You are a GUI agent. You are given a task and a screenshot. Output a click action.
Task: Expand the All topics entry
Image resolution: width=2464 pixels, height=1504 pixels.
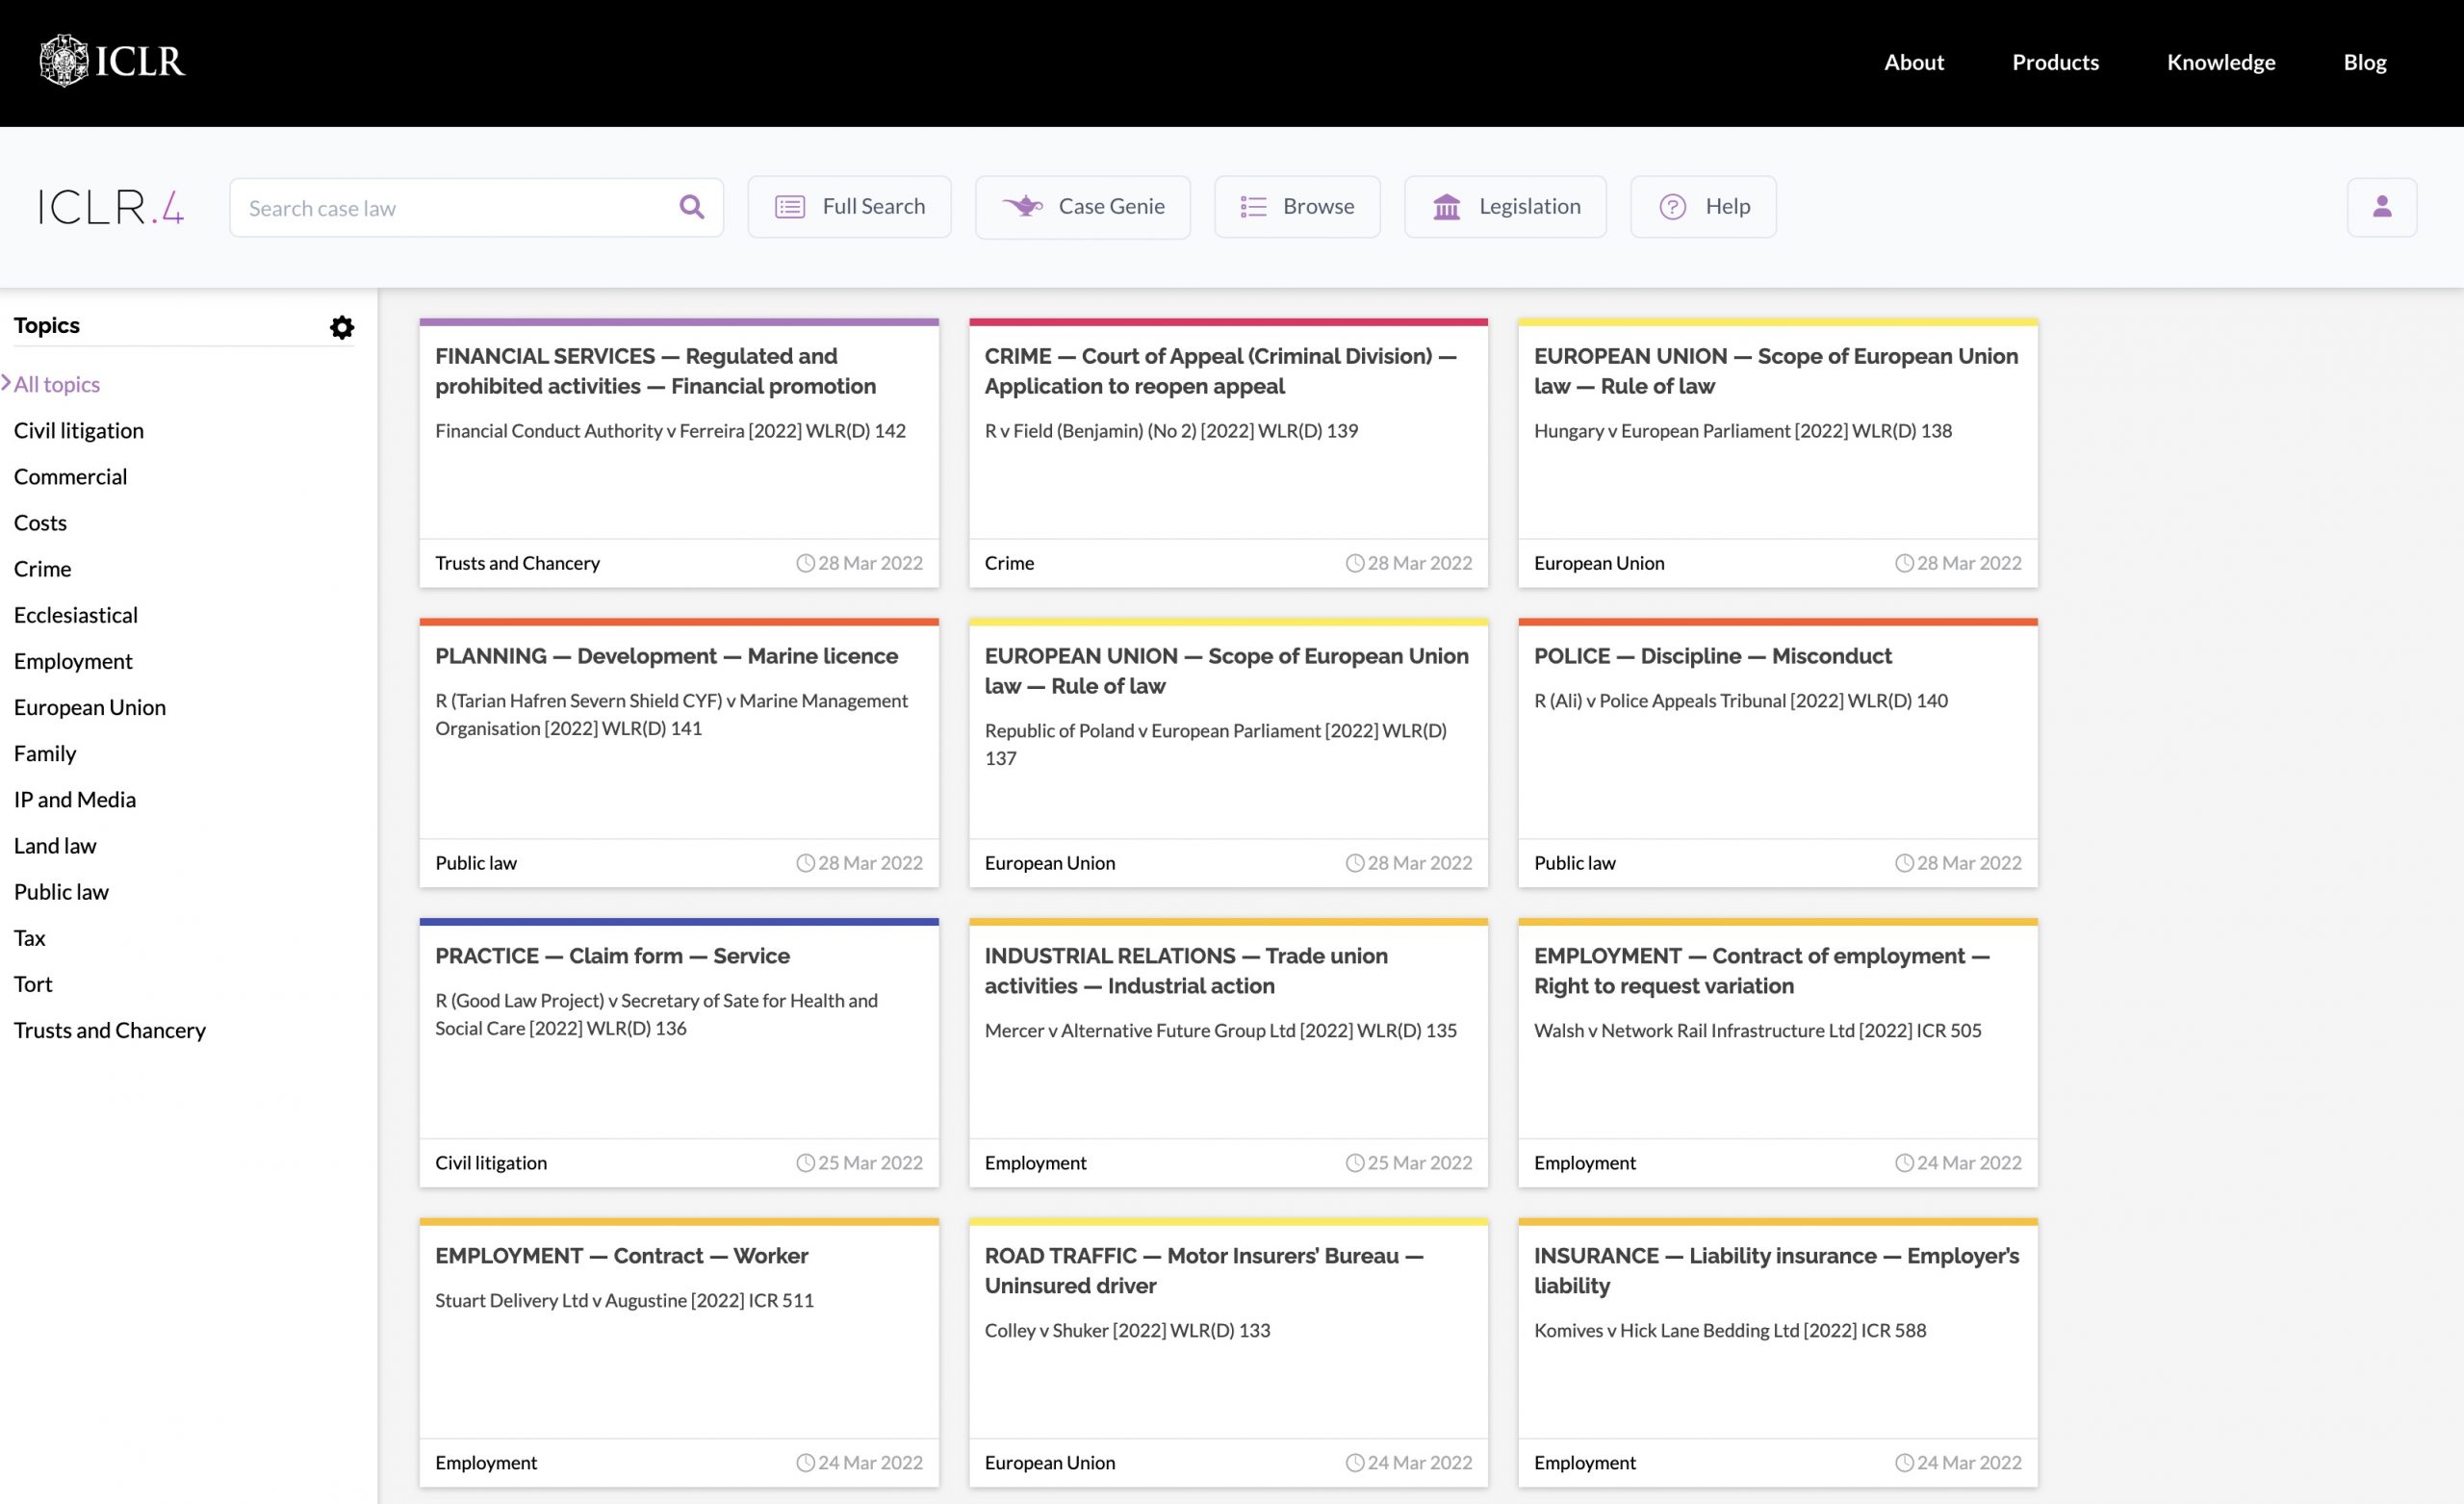(57, 384)
